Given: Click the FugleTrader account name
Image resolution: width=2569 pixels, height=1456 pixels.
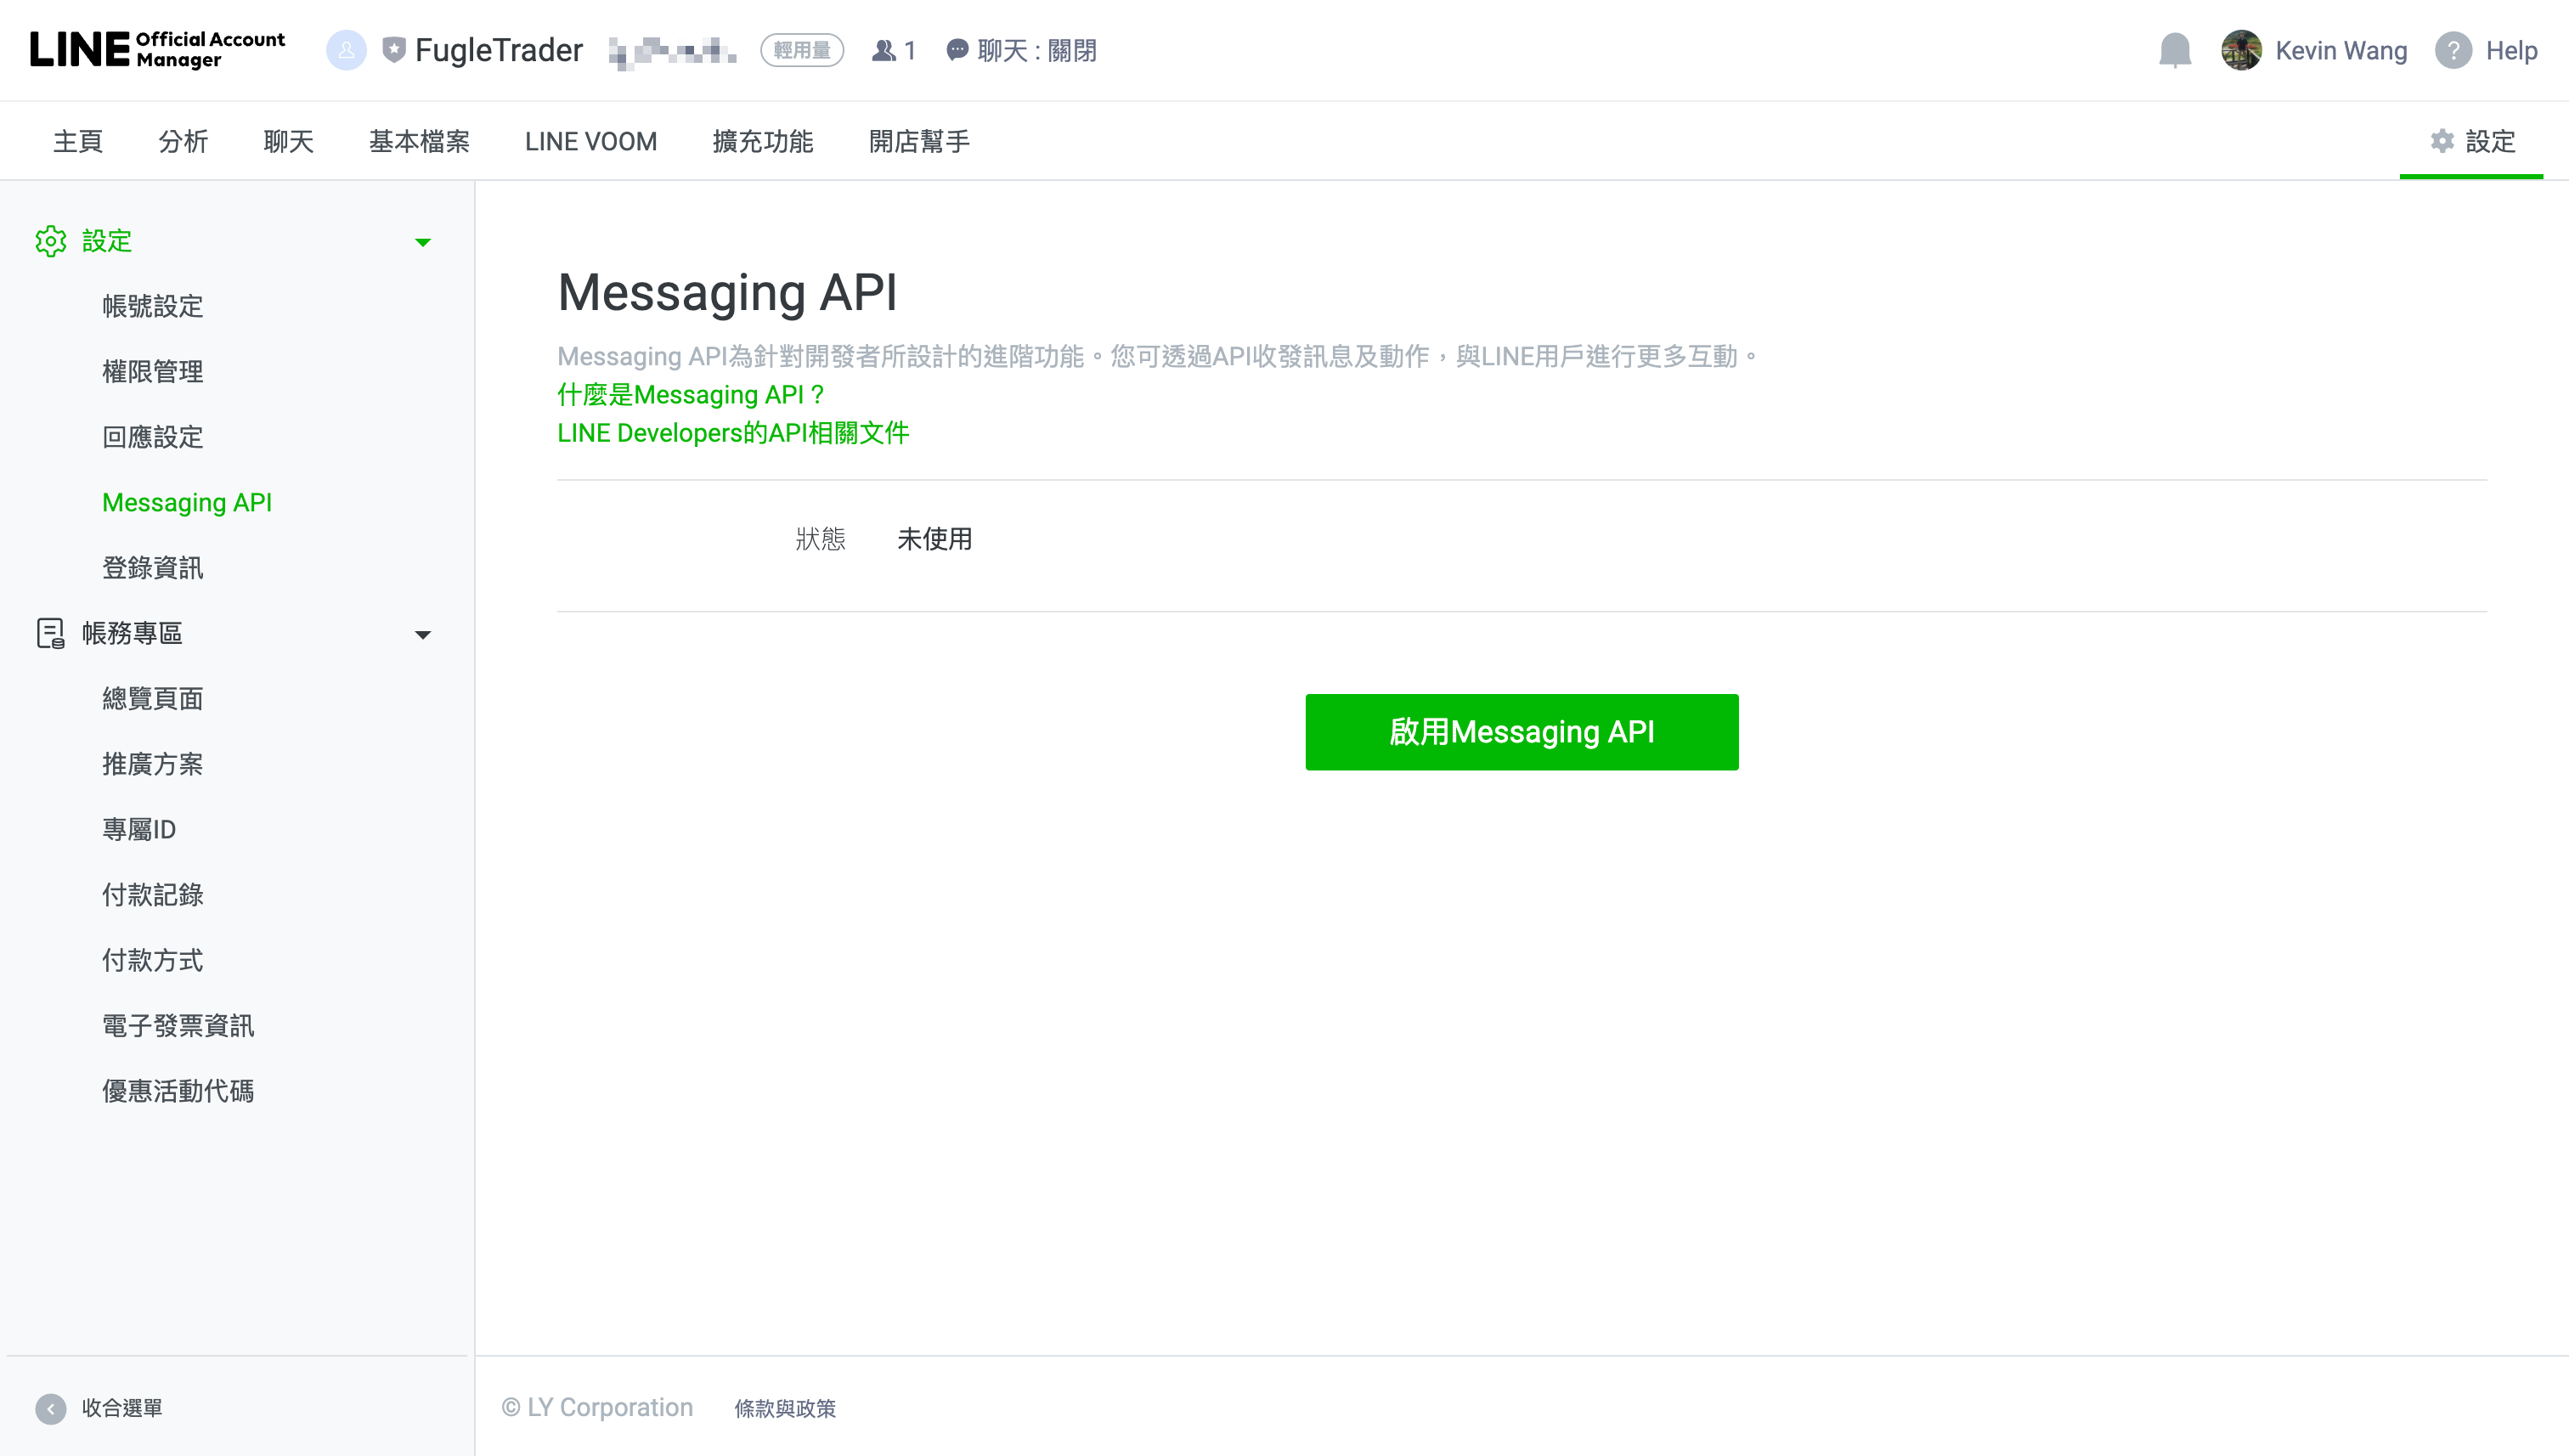Looking at the screenshot, I should pos(498,50).
